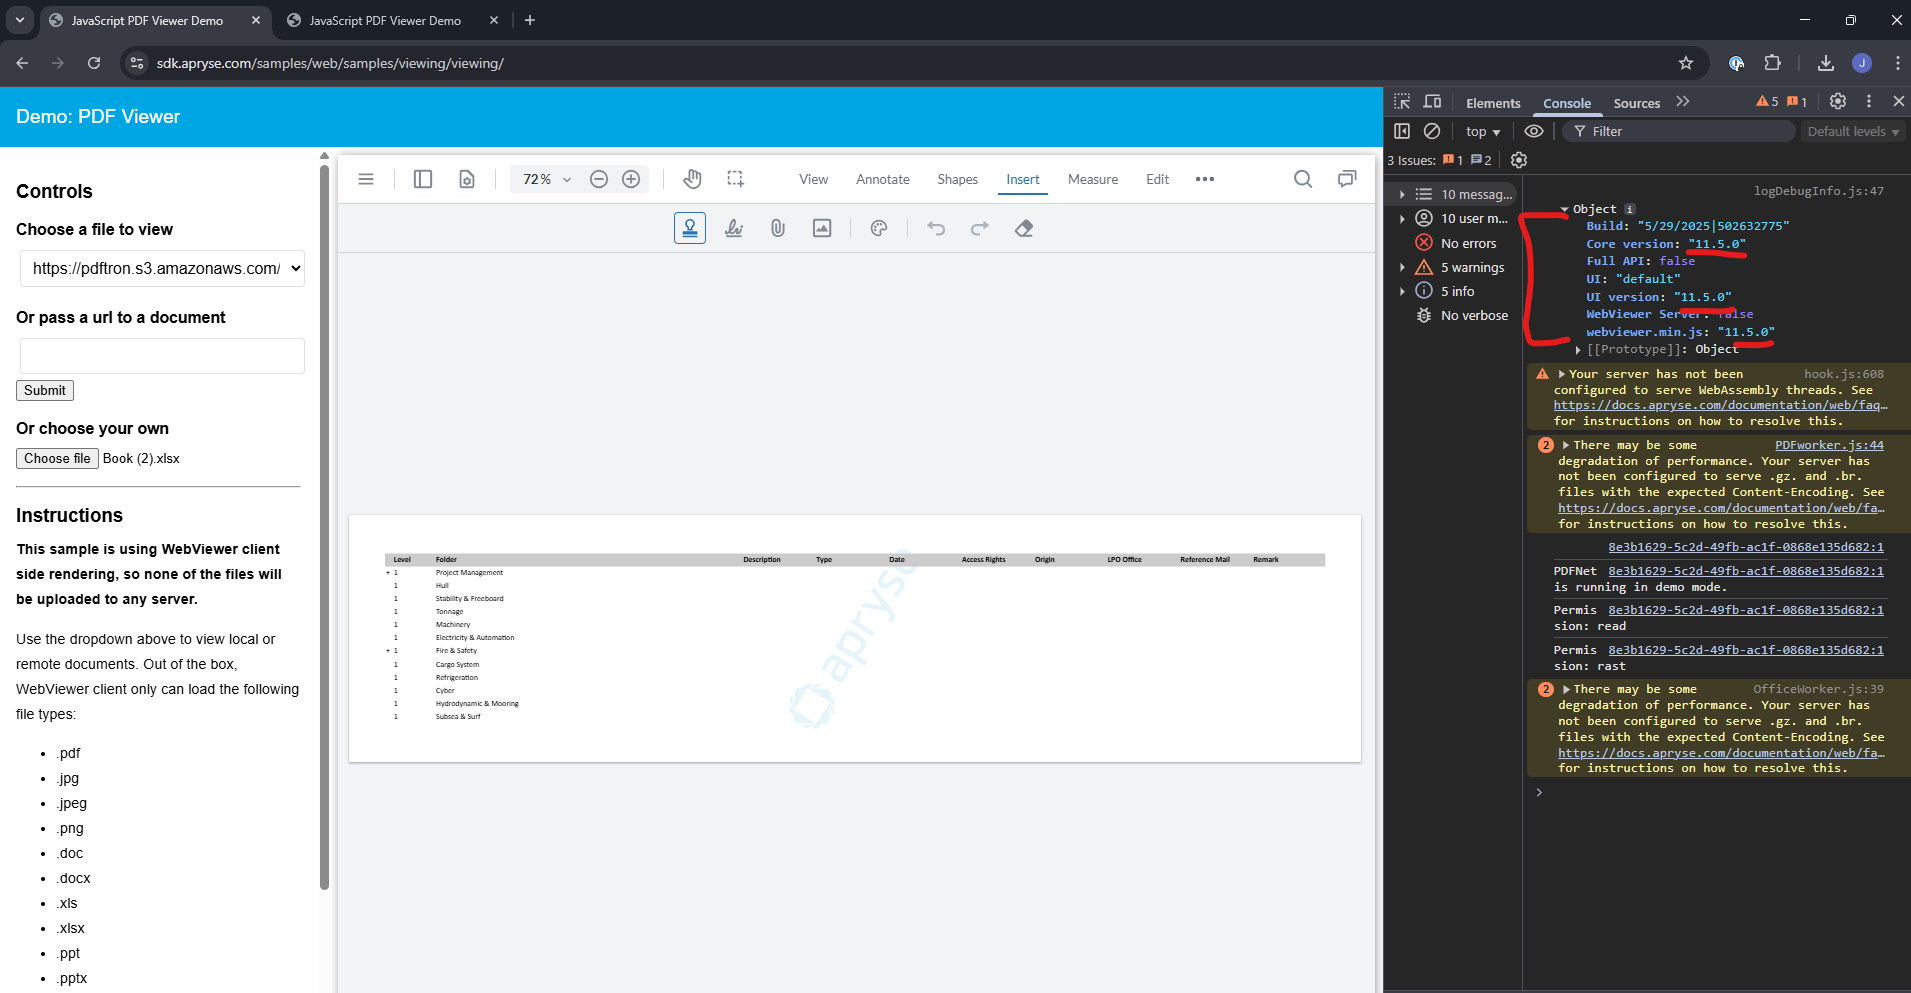Zoom out with the minus button
The image size is (1911, 993).
(x=599, y=179)
